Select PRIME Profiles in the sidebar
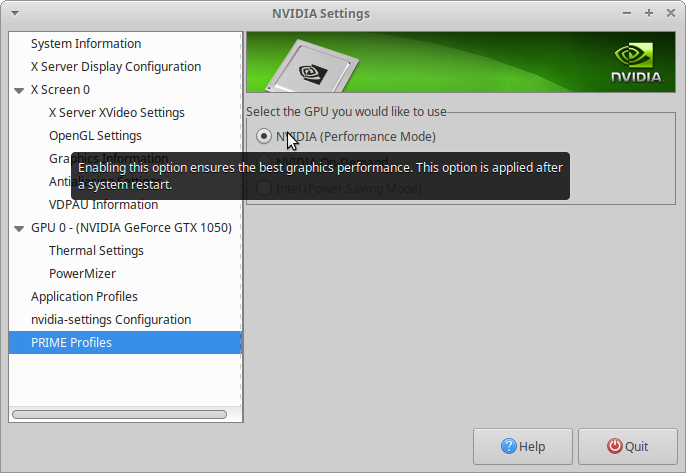The image size is (686, 473). (x=125, y=343)
